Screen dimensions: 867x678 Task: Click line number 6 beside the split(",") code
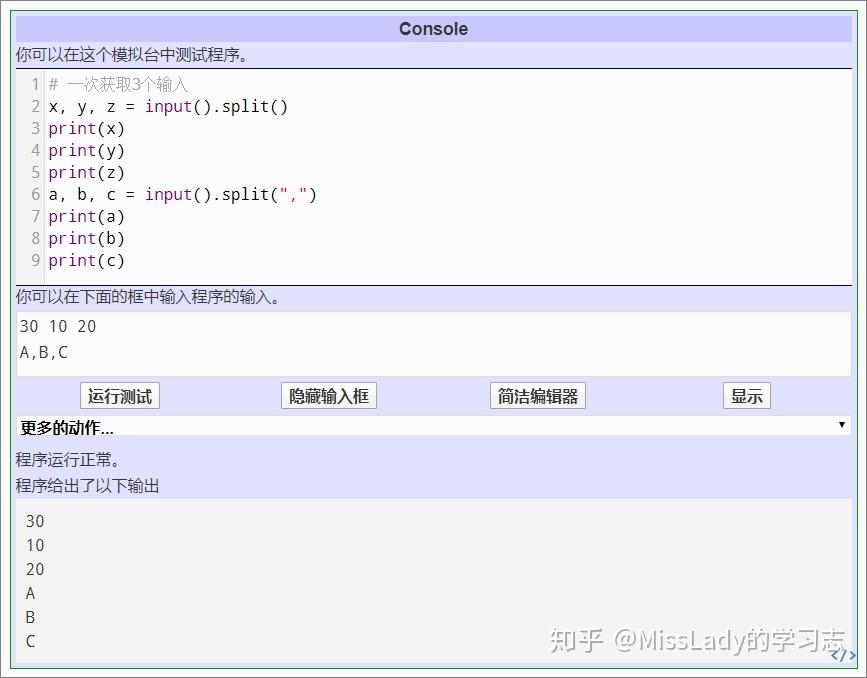[x=34, y=194]
